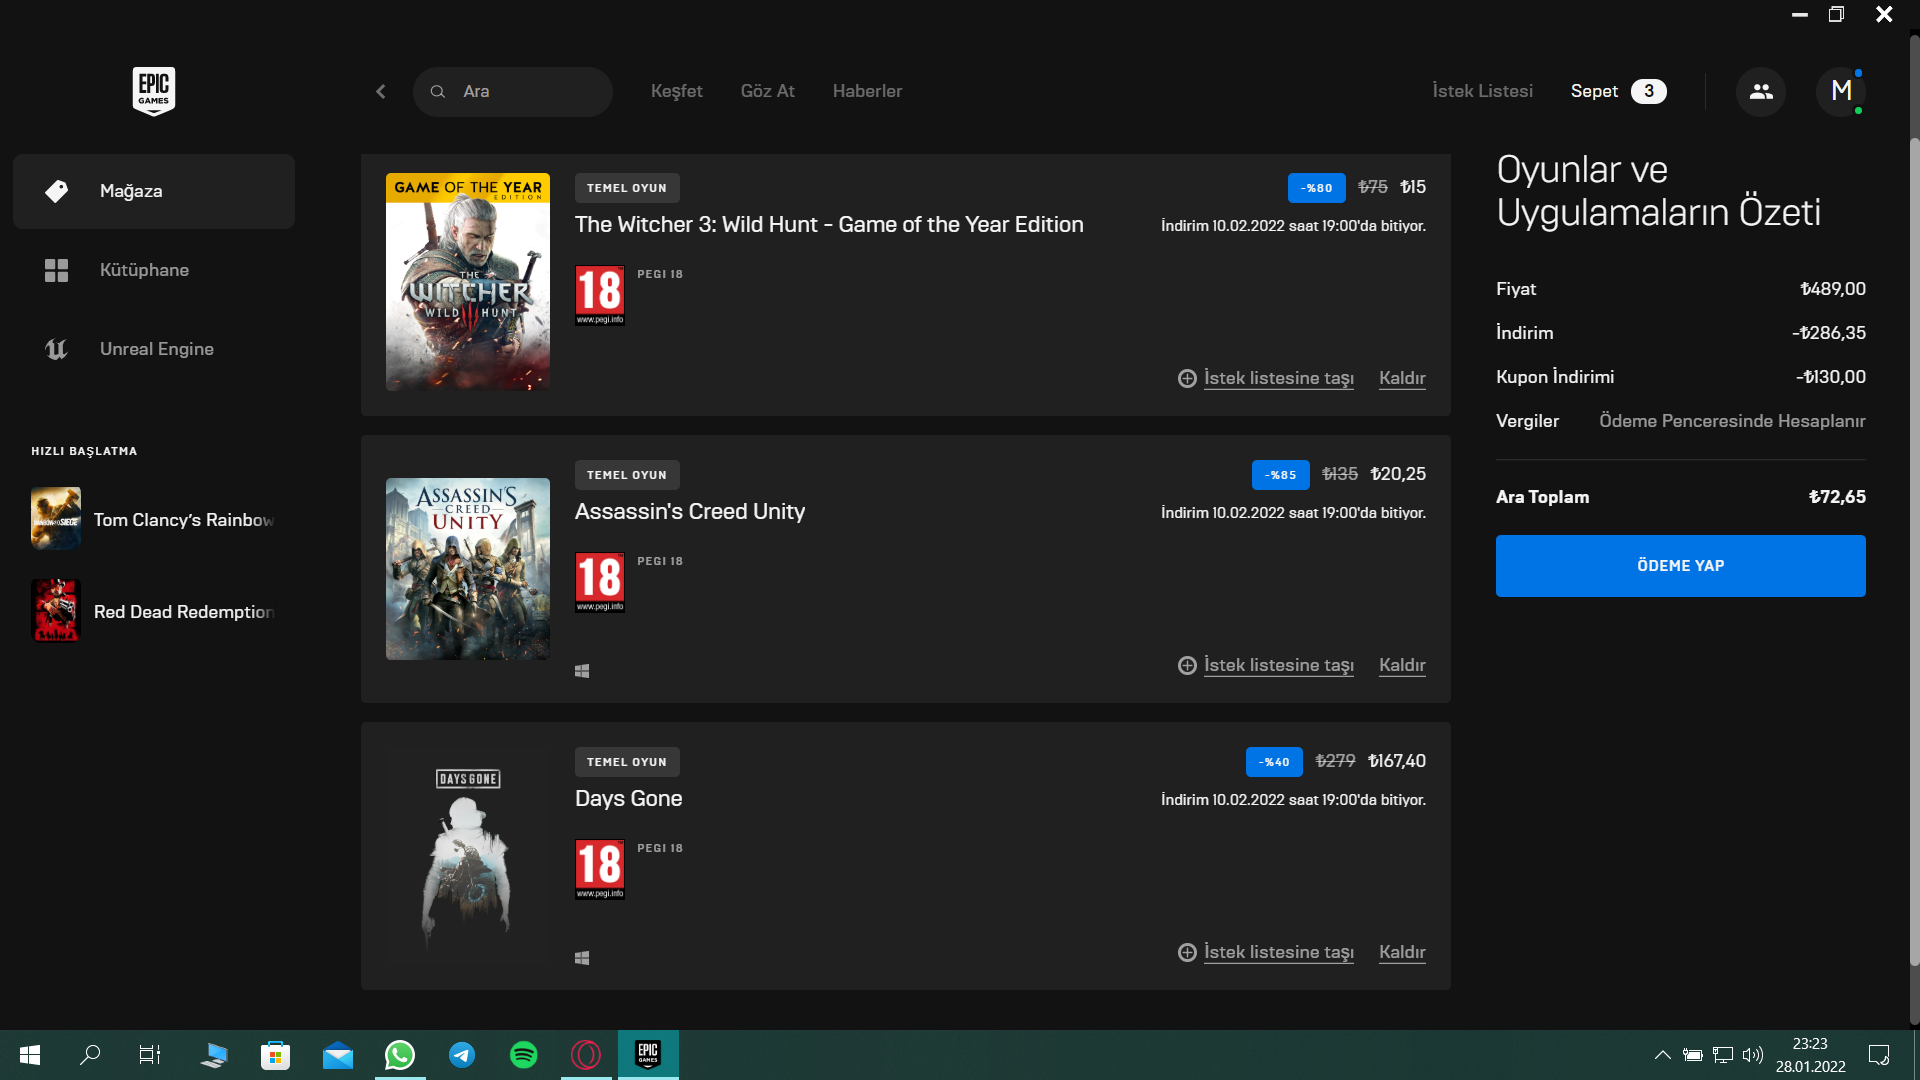Open Days Gone title link
The height and width of the screenshot is (1080, 1920).
point(629,799)
